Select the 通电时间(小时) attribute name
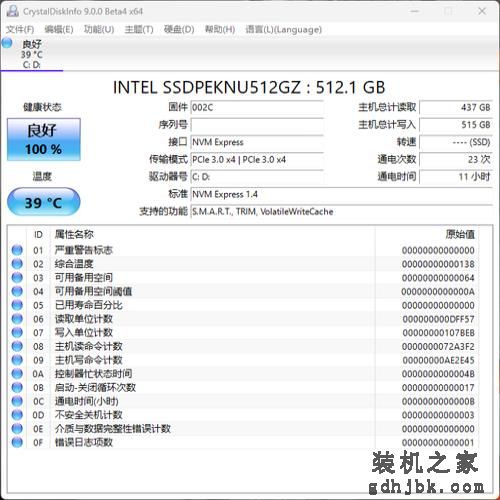The width and height of the screenshot is (500, 500). point(87,401)
